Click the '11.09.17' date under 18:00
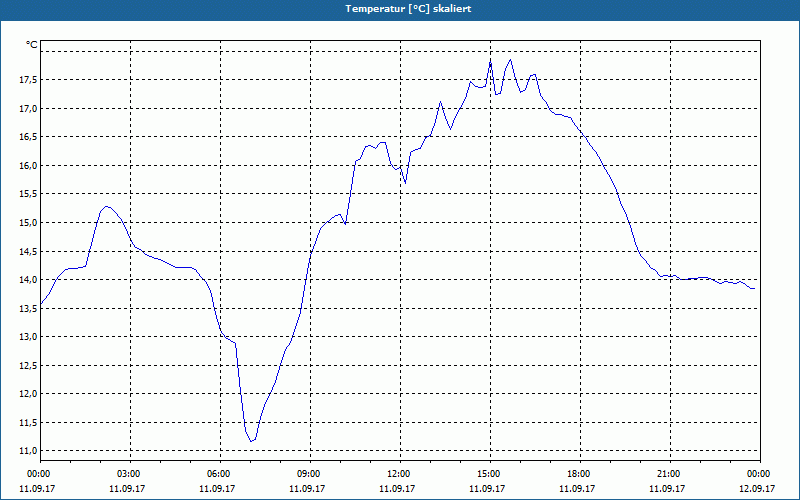 pyautogui.click(x=577, y=488)
